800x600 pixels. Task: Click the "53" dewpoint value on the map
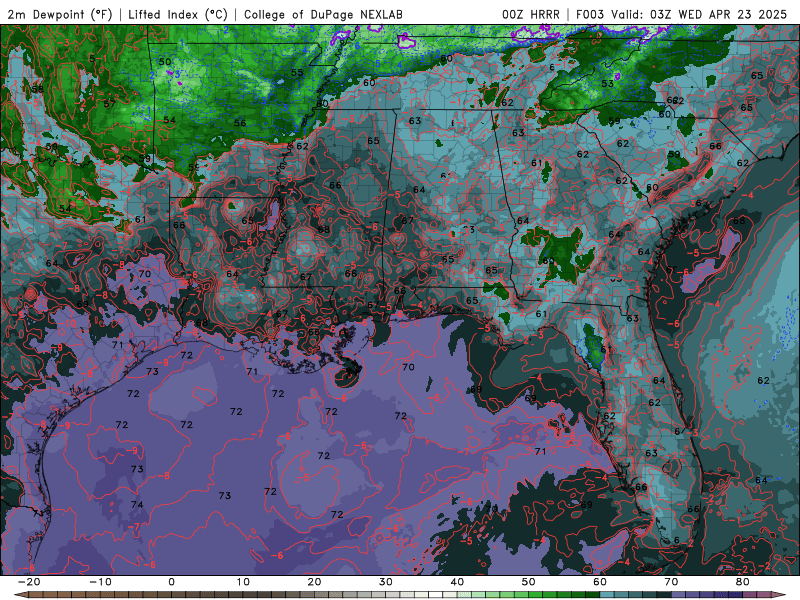pos(607,84)
